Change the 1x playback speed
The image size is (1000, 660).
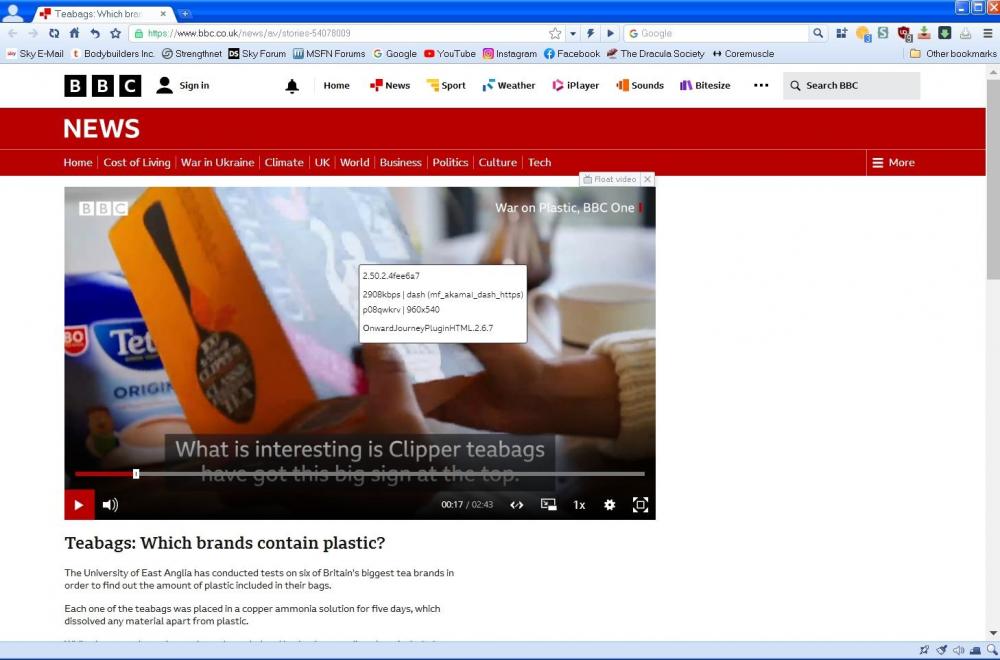coord(579,505)
